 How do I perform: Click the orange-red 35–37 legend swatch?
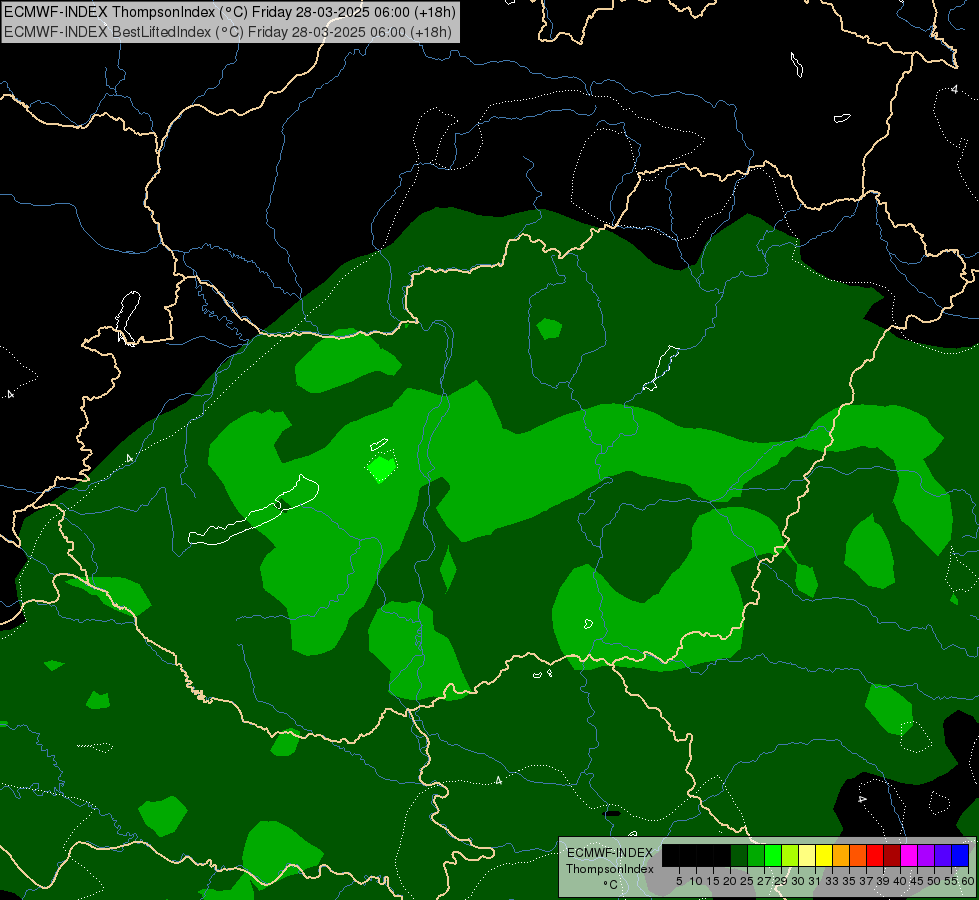coord(858,855)
